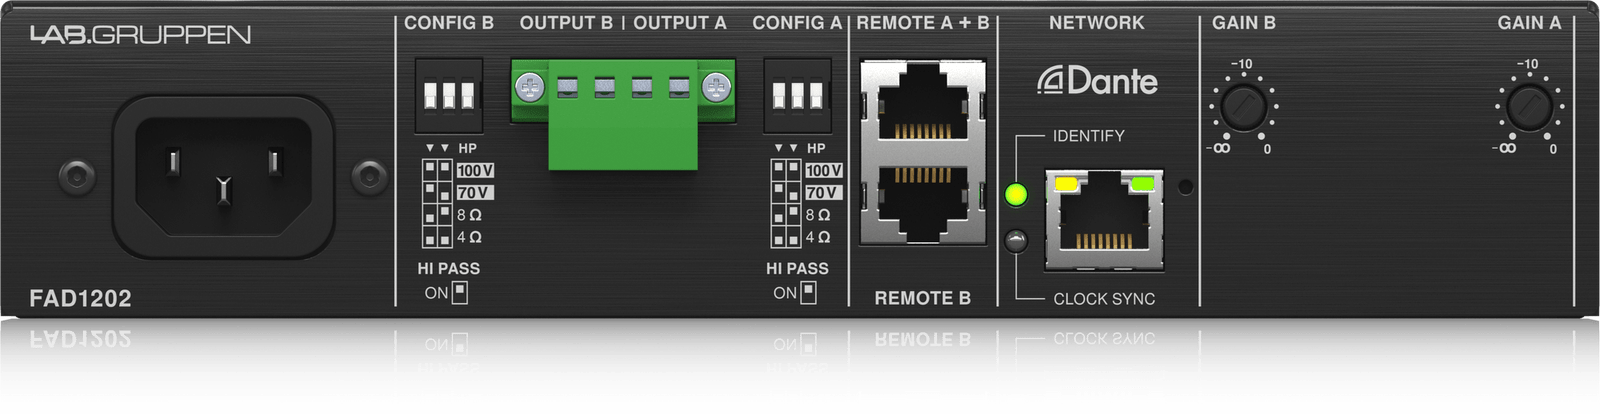Click the Clock Sync LED indicator
1600x414 pixels.
coord(1016,241)
